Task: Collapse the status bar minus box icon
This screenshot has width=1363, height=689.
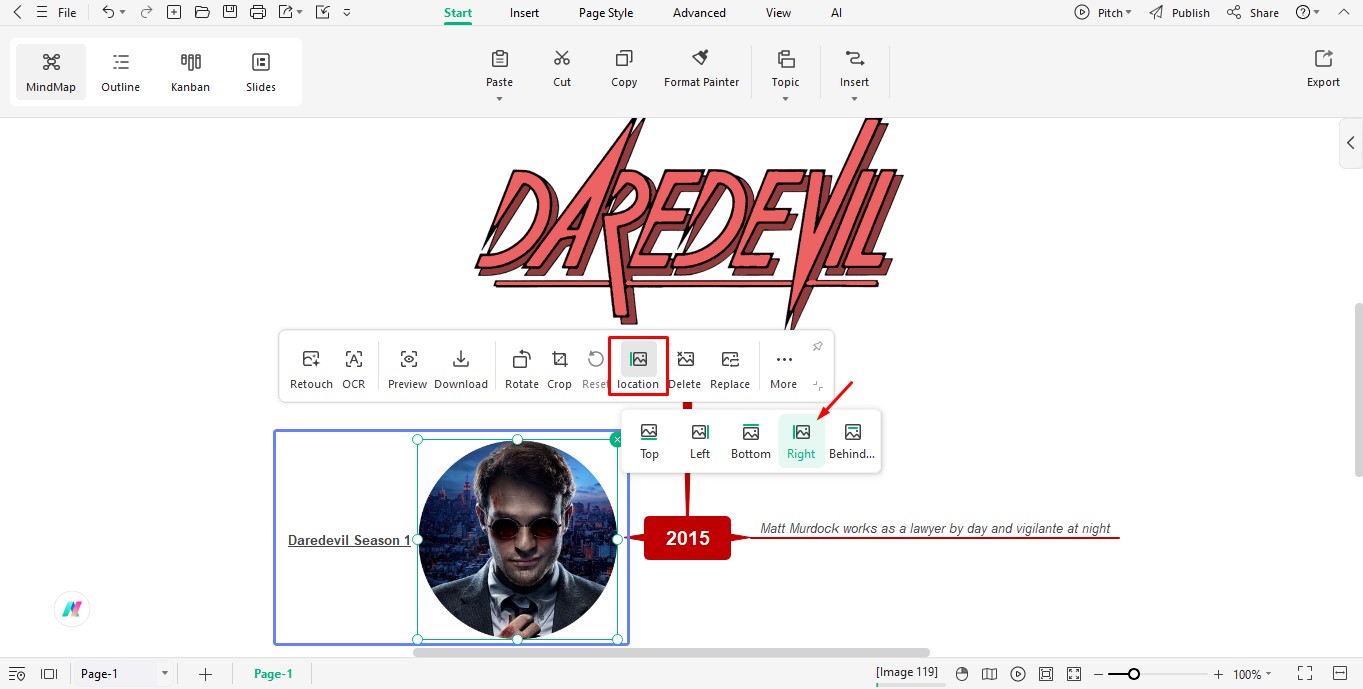Action: [1340, 674]
